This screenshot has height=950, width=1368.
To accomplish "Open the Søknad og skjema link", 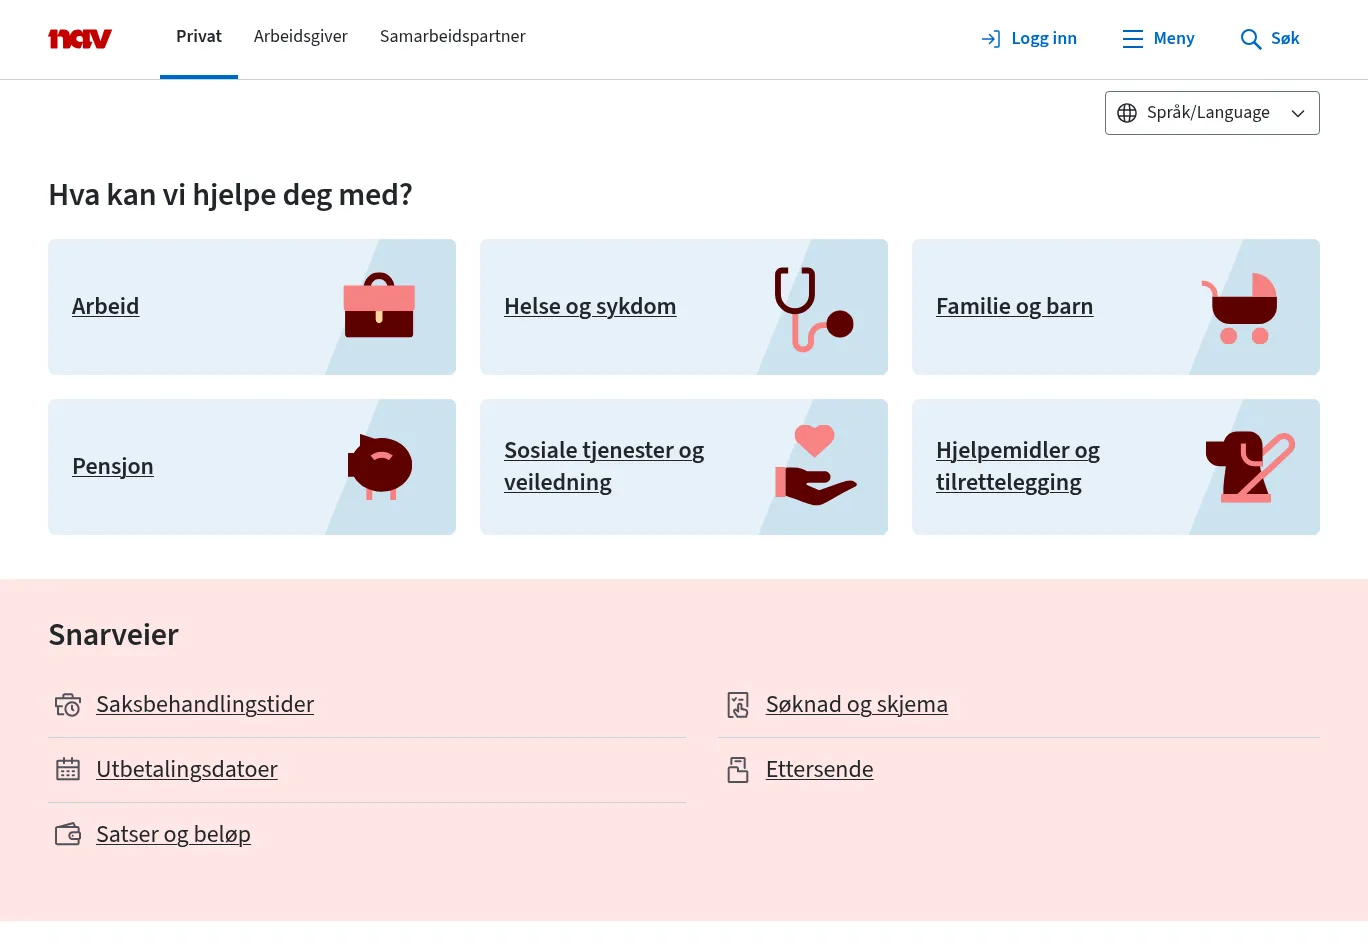I will click(856, 704).
